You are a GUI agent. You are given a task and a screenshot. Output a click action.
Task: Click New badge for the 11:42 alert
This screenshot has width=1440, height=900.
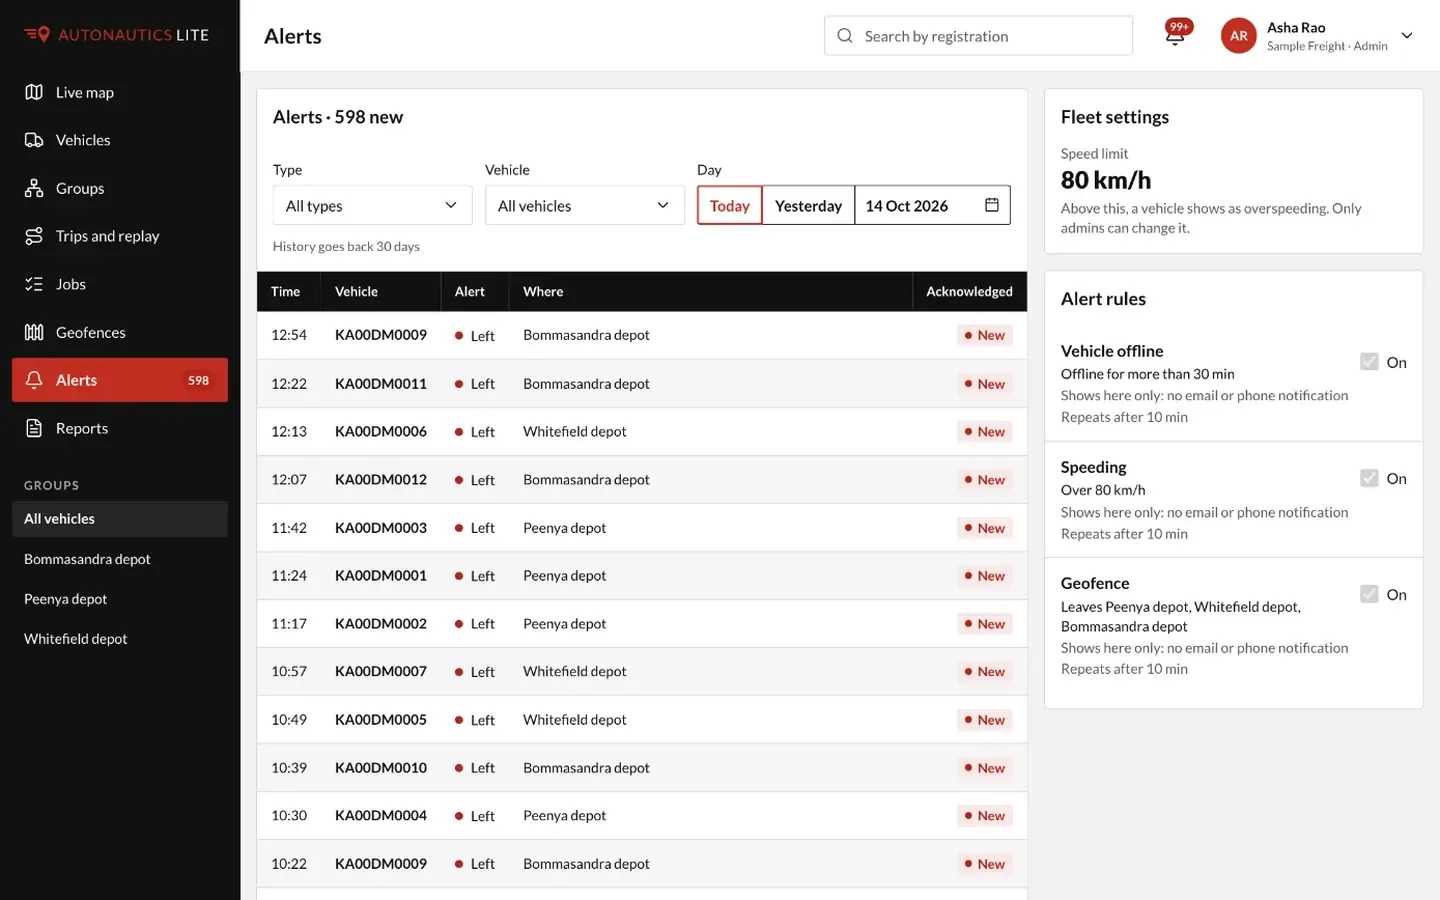click(x=984, y=528)
